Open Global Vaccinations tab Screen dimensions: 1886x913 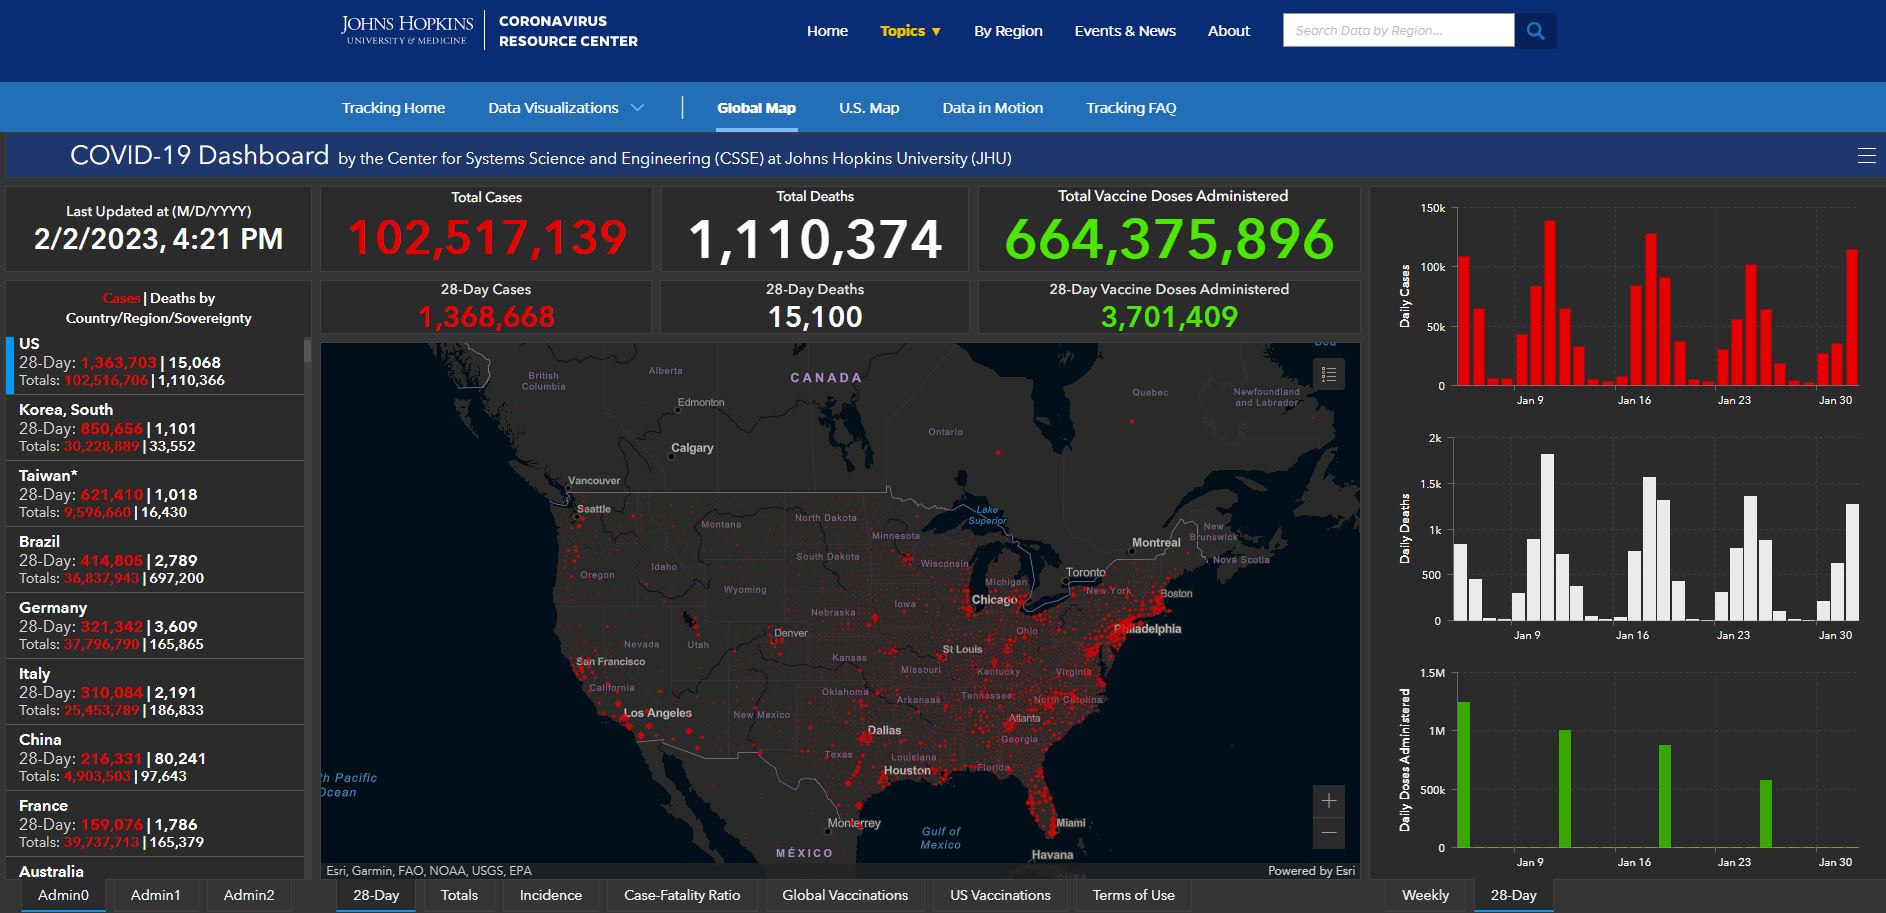point(845,895)
